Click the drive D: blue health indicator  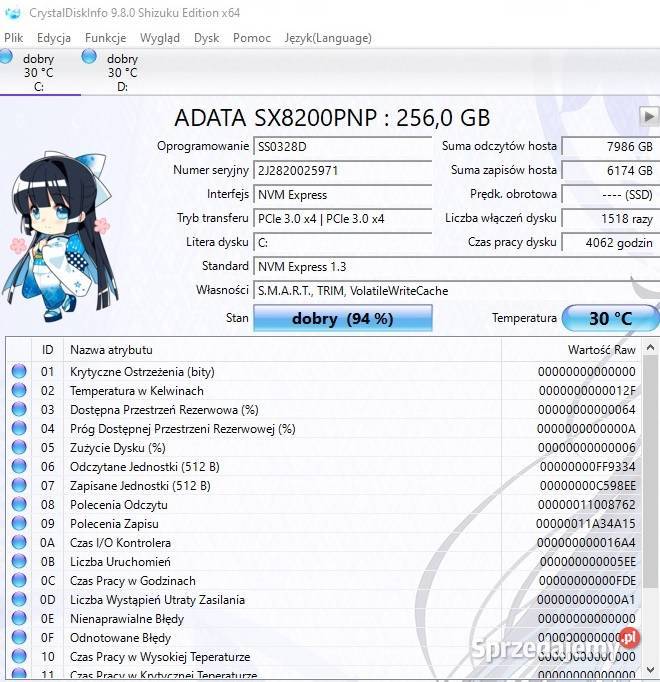(89, 57)
